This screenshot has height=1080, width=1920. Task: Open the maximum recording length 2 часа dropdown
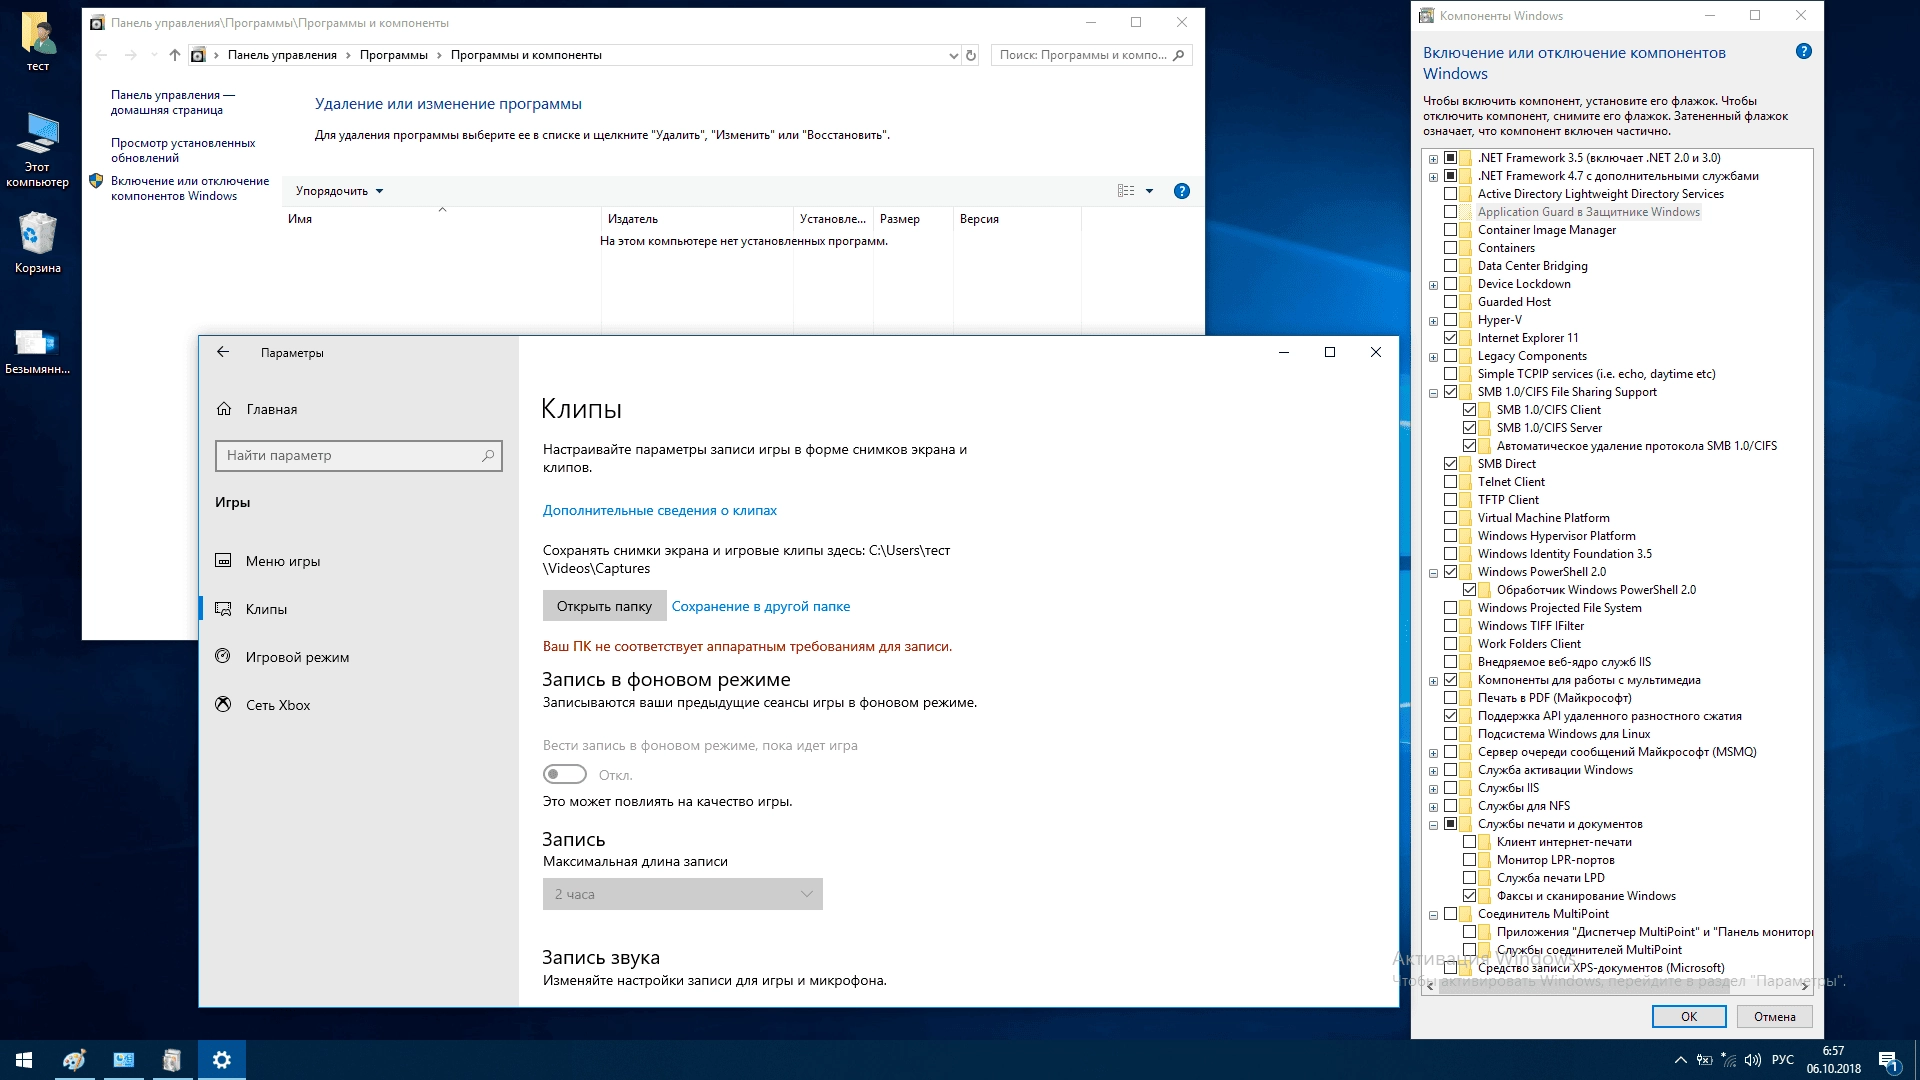683,894
